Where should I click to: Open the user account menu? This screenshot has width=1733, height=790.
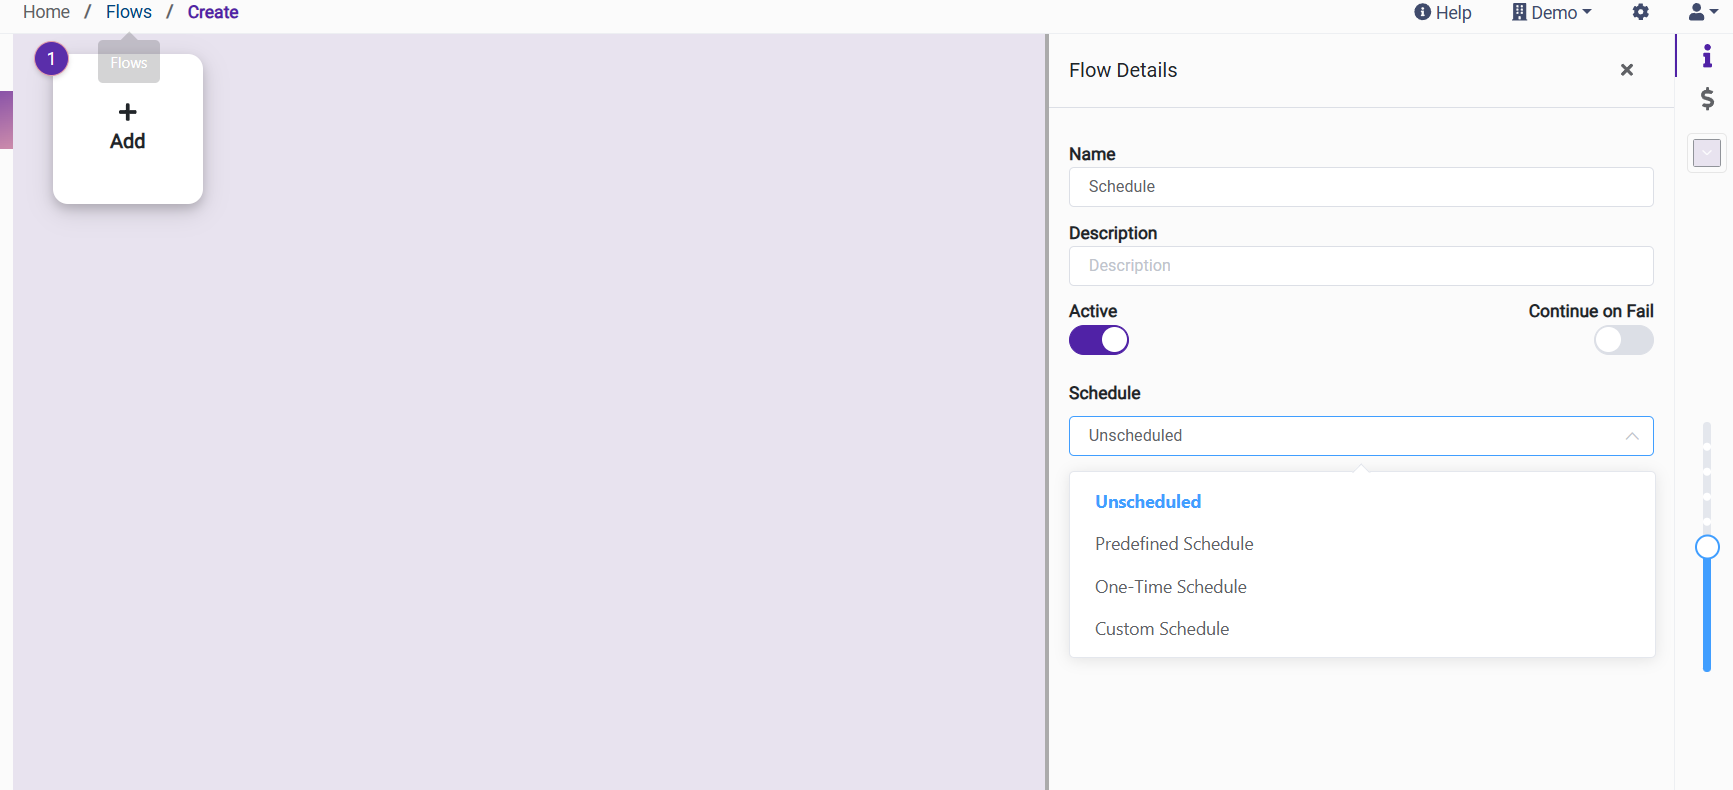[1702, 12]
